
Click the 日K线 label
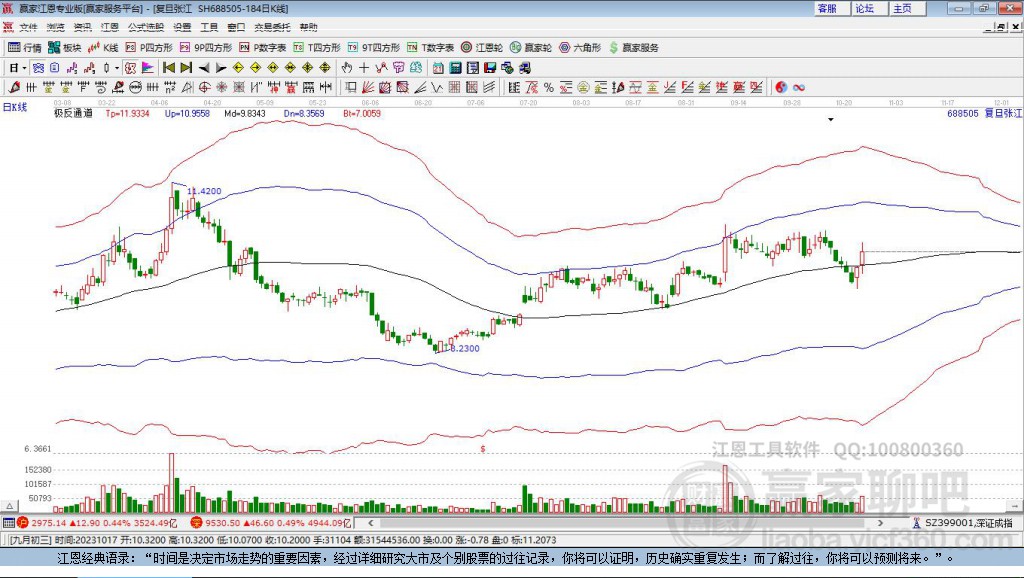coord(15,108)
